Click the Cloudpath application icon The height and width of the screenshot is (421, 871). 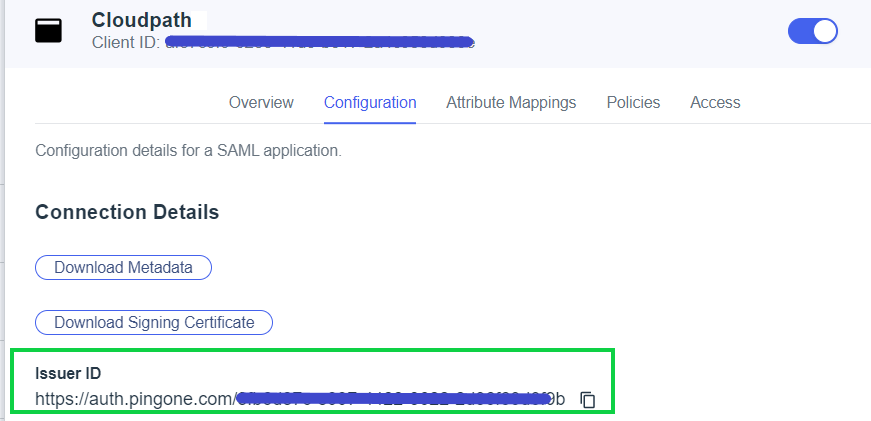(48, 31)
